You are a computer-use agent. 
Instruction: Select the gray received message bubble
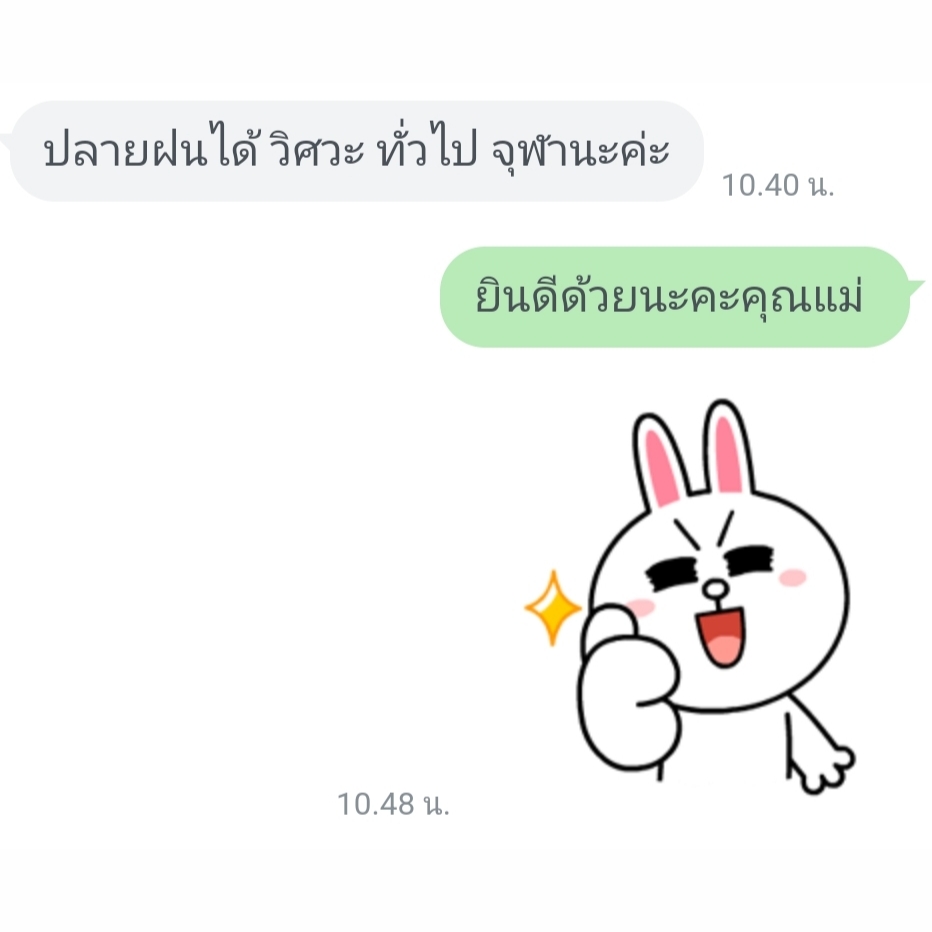click(357, 151)
